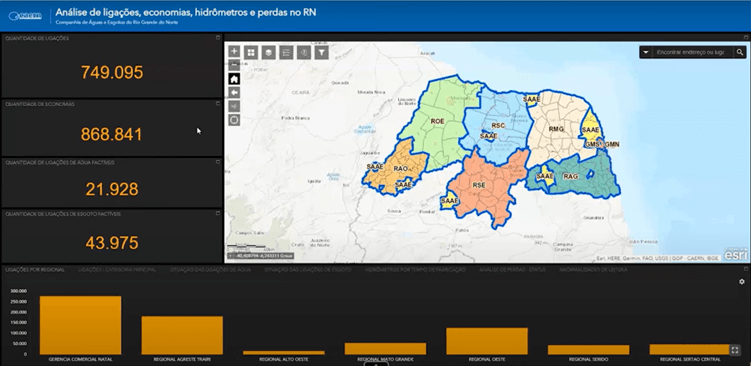The image size is (751, 366).
Task: Go to previous map extent arrow
Action: [234, 92]
